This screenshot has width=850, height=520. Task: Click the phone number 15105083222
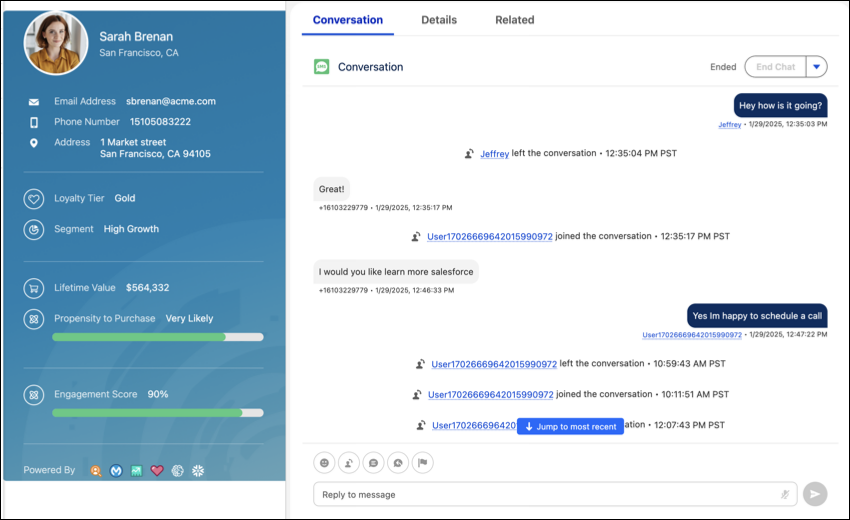(x=160, y=122)
